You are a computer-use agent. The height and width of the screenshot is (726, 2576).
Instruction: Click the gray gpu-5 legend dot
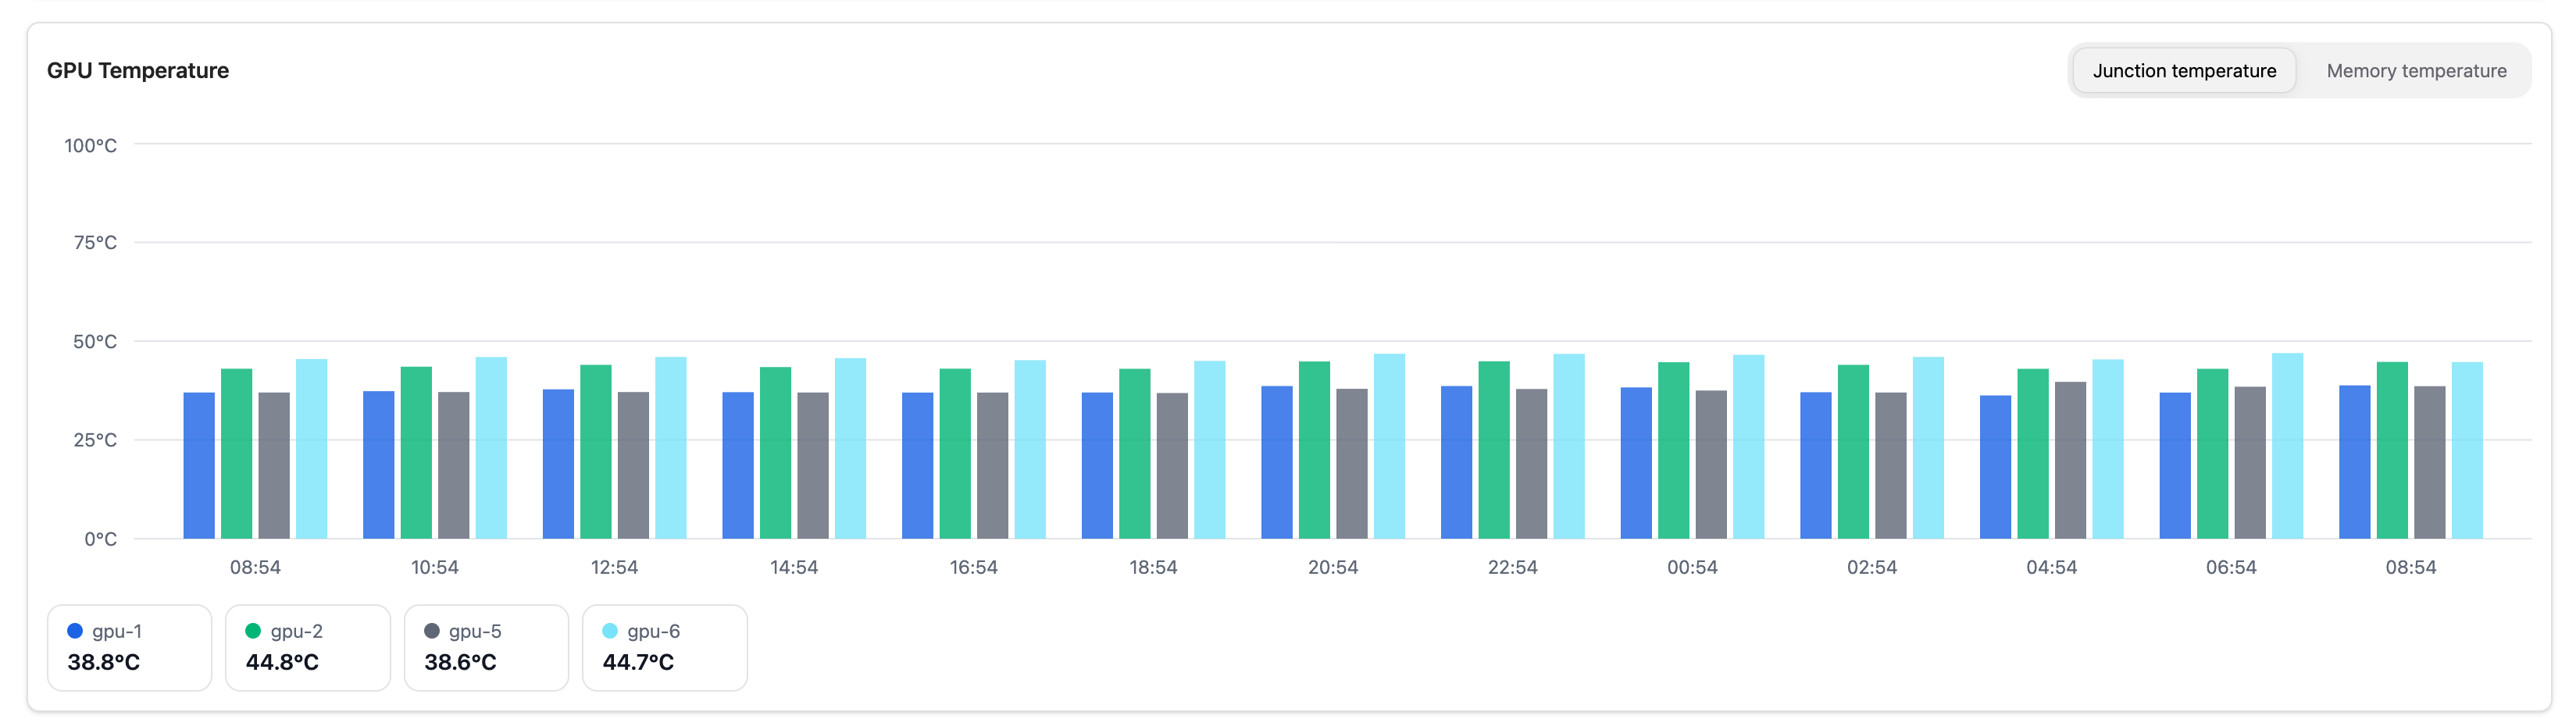pos(430,630)
